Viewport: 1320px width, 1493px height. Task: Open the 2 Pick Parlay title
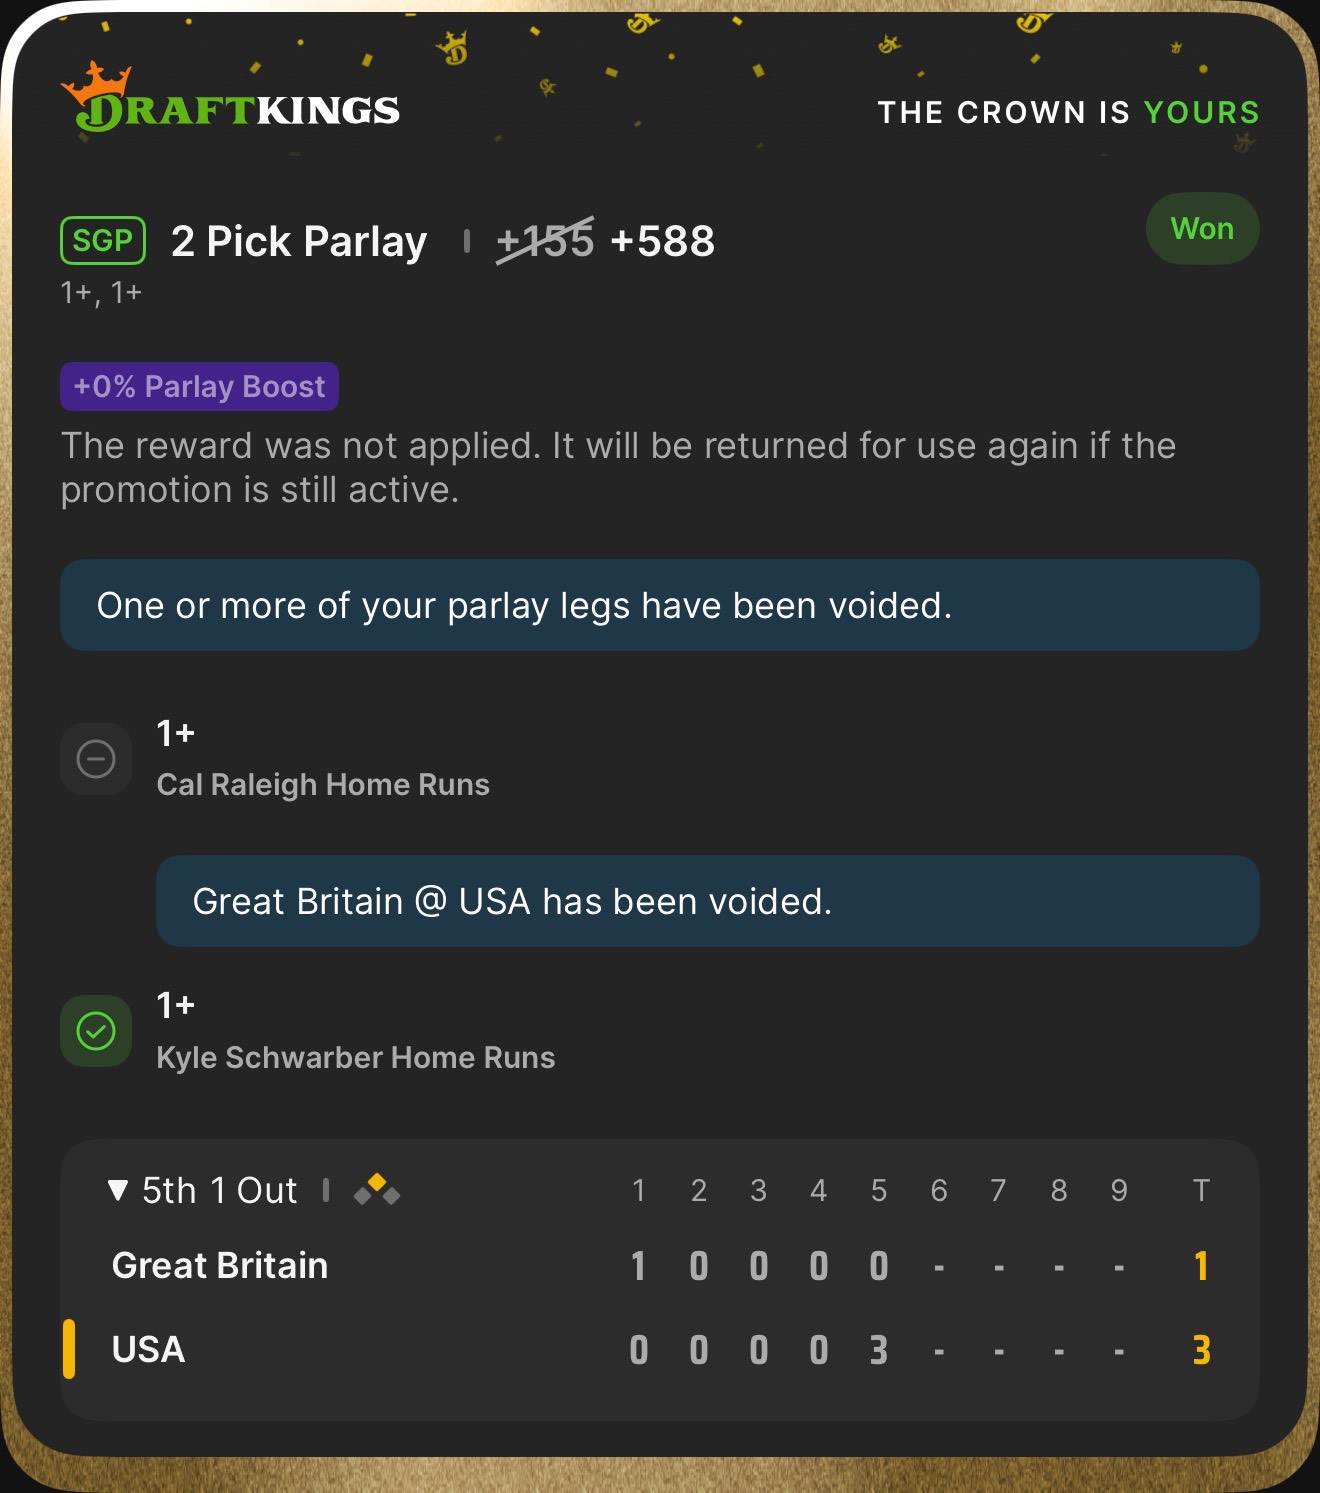click(x=299, y=241)
